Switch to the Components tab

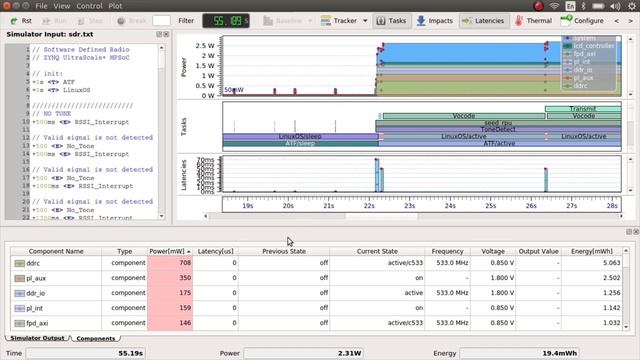pyautogui.click(x=96, y=338)
